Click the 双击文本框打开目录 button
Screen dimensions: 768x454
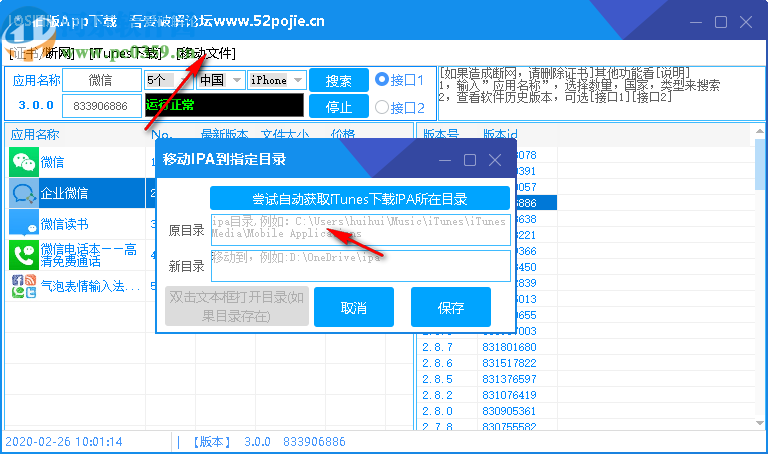pyautogui.click(x=237, y=306)
